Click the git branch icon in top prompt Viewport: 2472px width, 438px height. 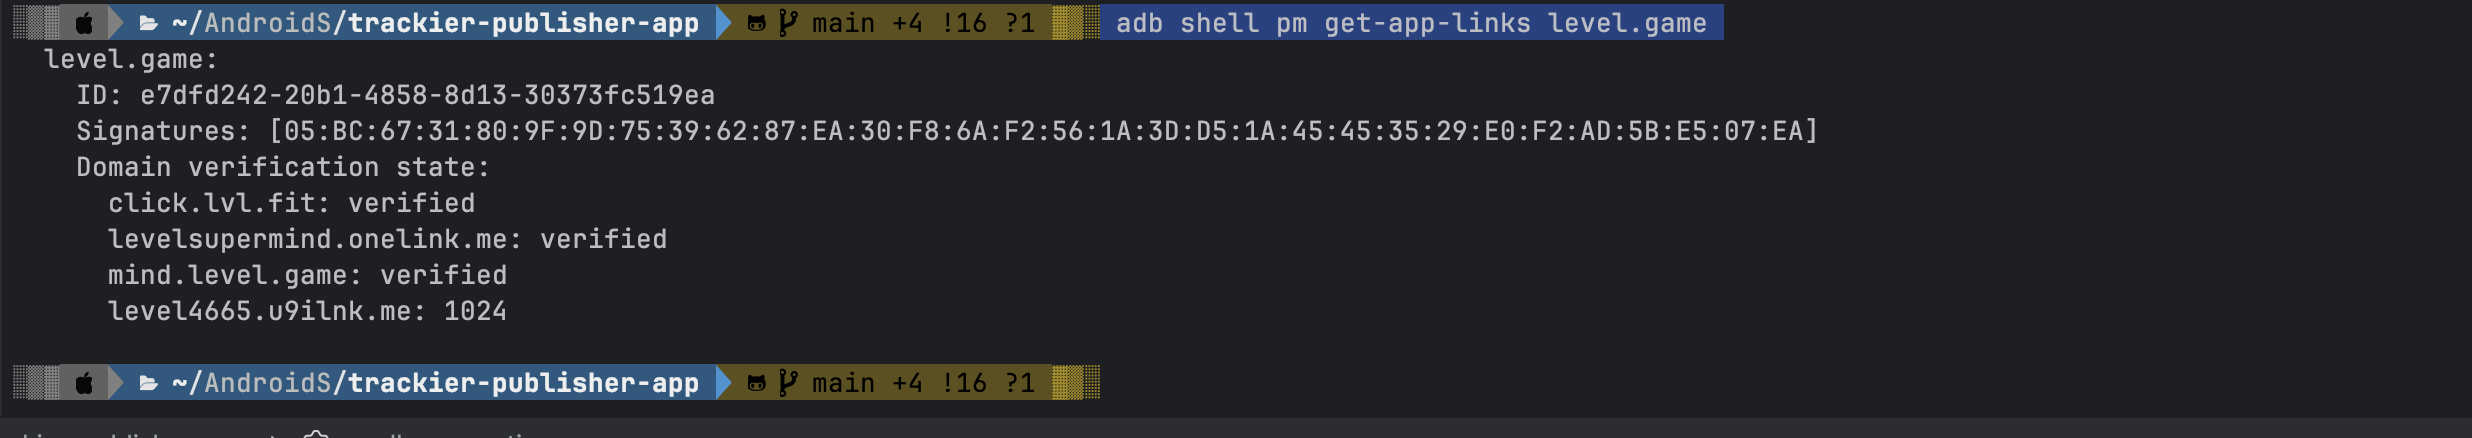click(788, 23)
